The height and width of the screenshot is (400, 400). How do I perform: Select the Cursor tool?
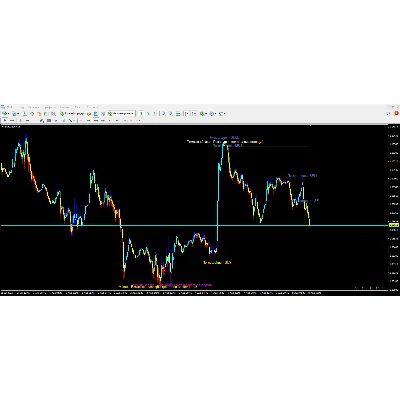click(x=5, y=120)
